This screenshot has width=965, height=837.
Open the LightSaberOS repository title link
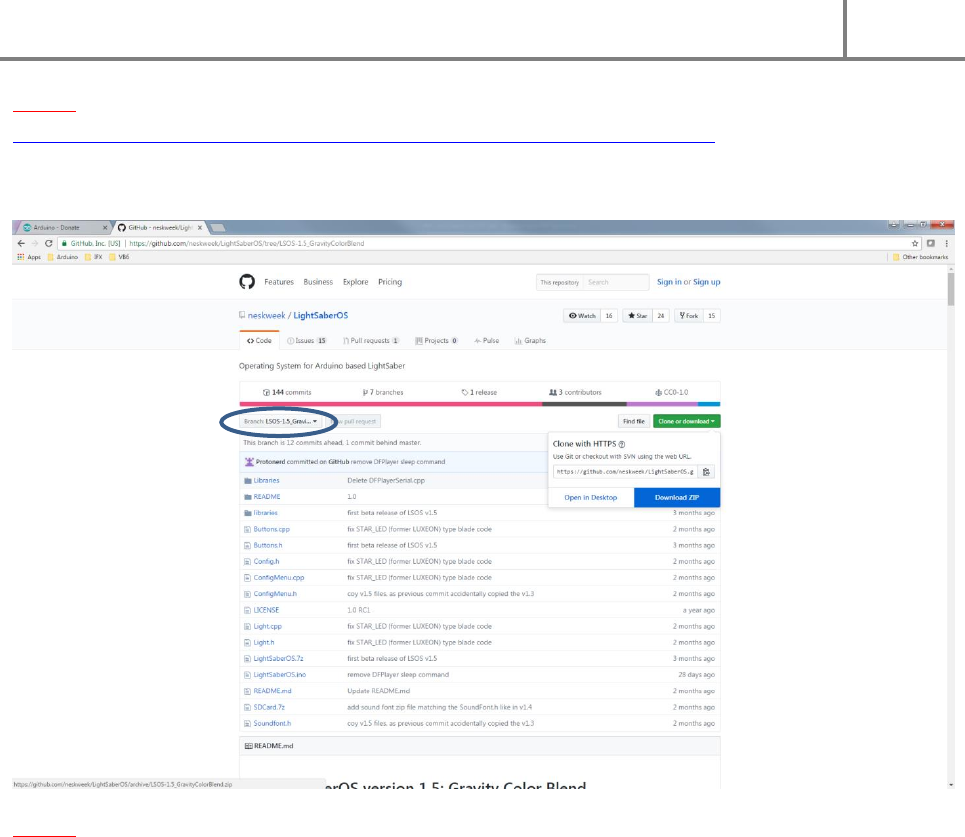pos(321,315)
